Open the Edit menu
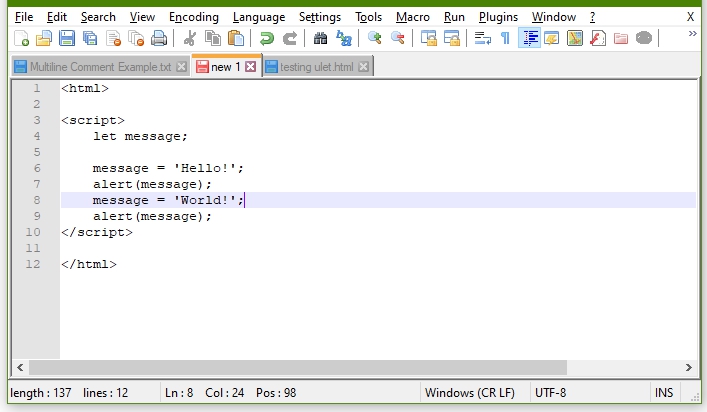The image size is (707, 412). 56,17
